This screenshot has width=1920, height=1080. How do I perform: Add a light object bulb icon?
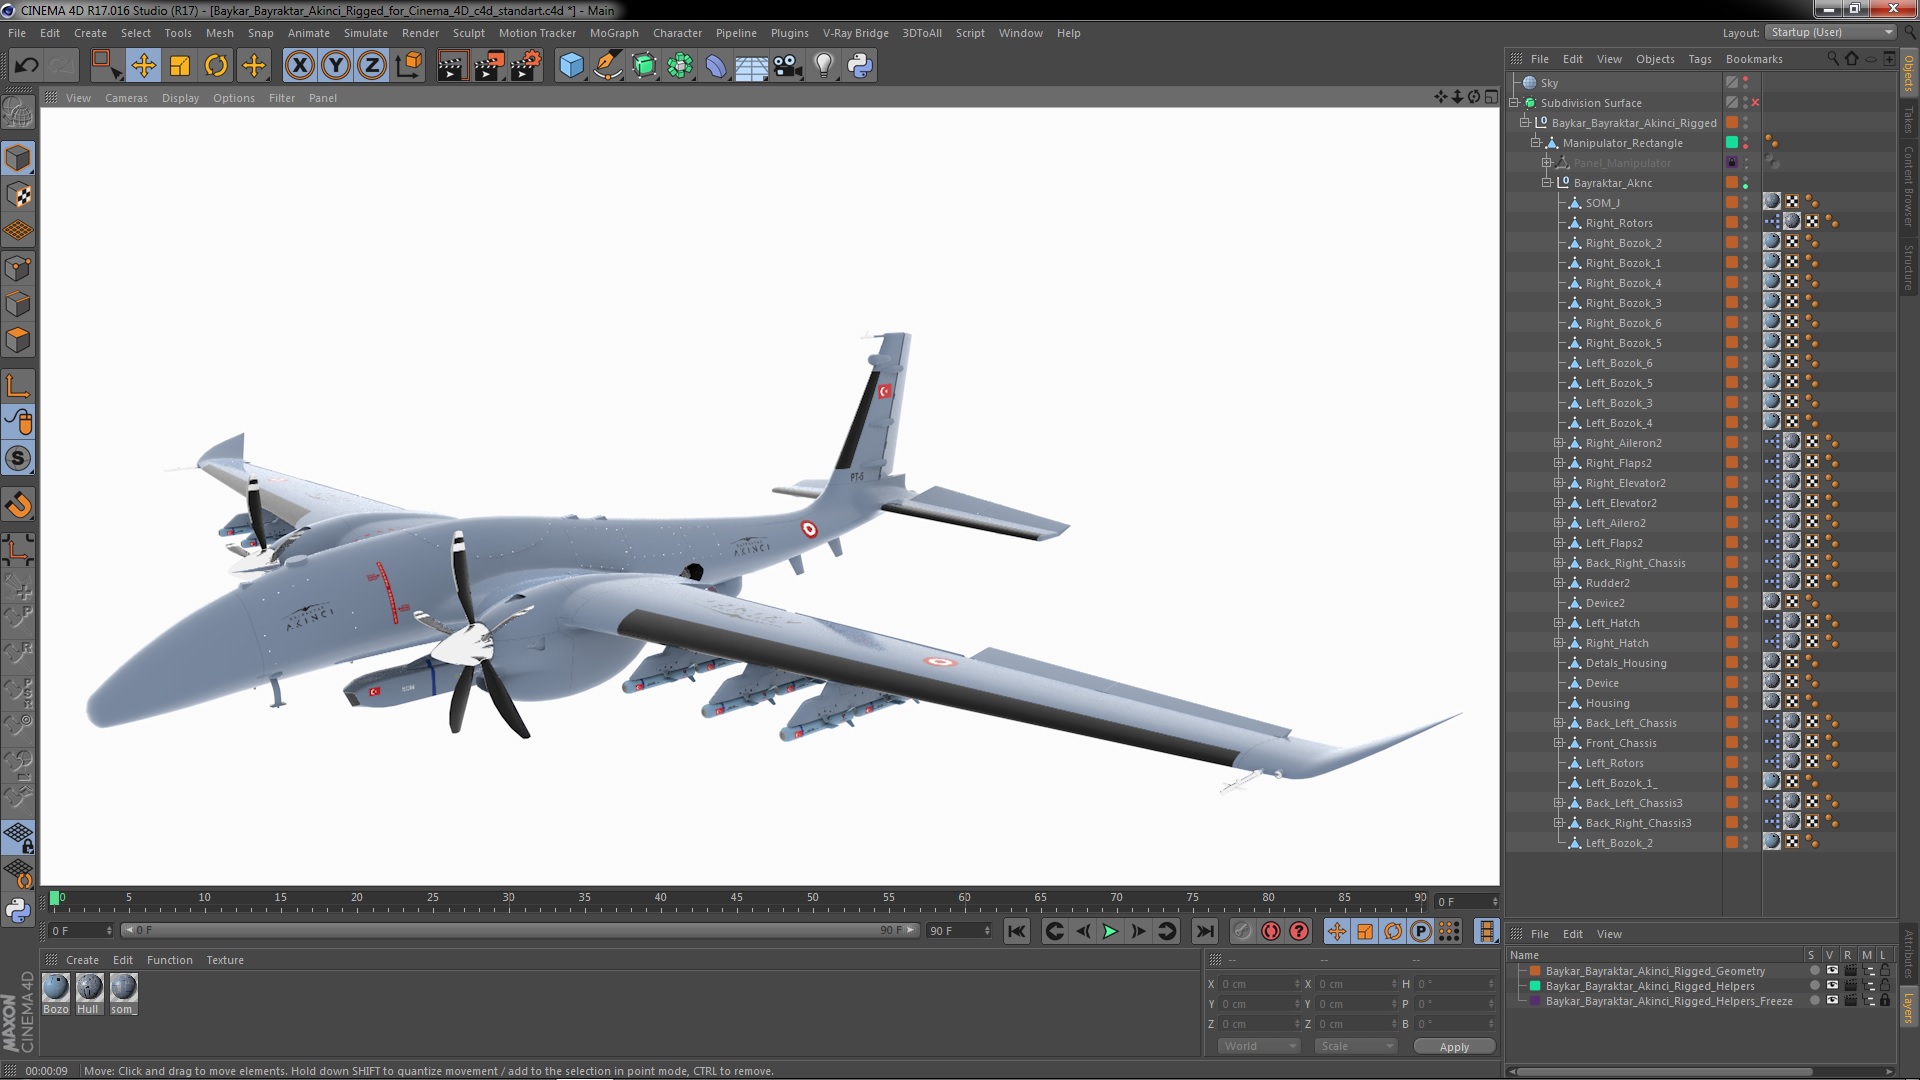pyautogui.click(x=824, y=66)
